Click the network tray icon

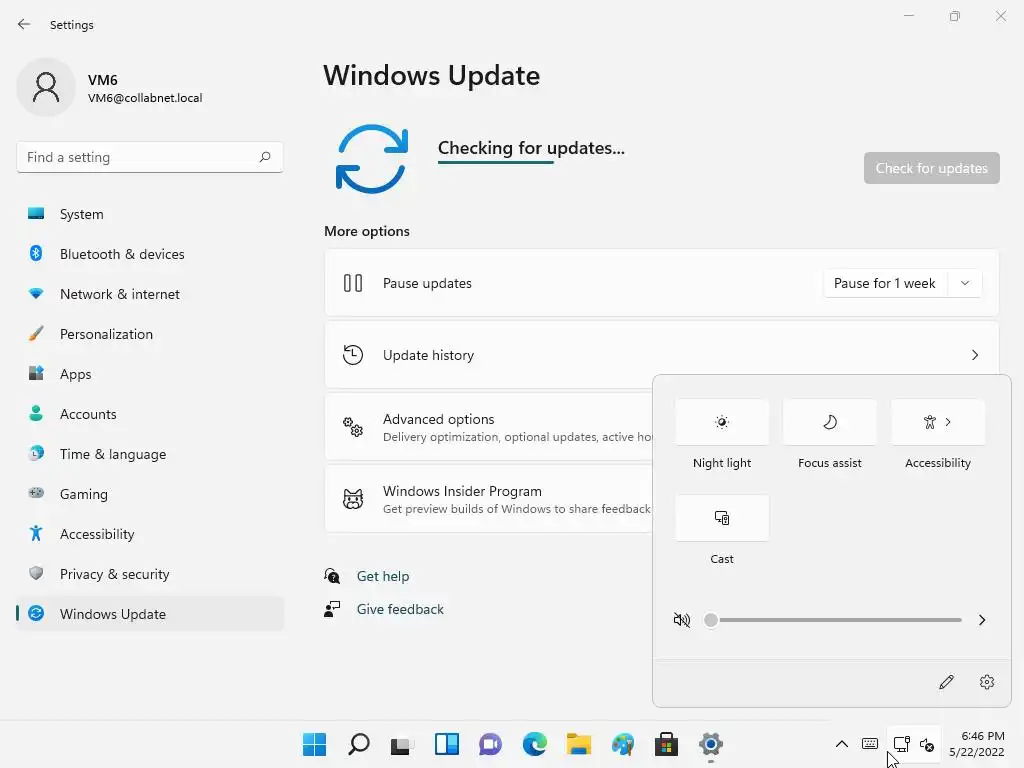[x=901, y=744]
